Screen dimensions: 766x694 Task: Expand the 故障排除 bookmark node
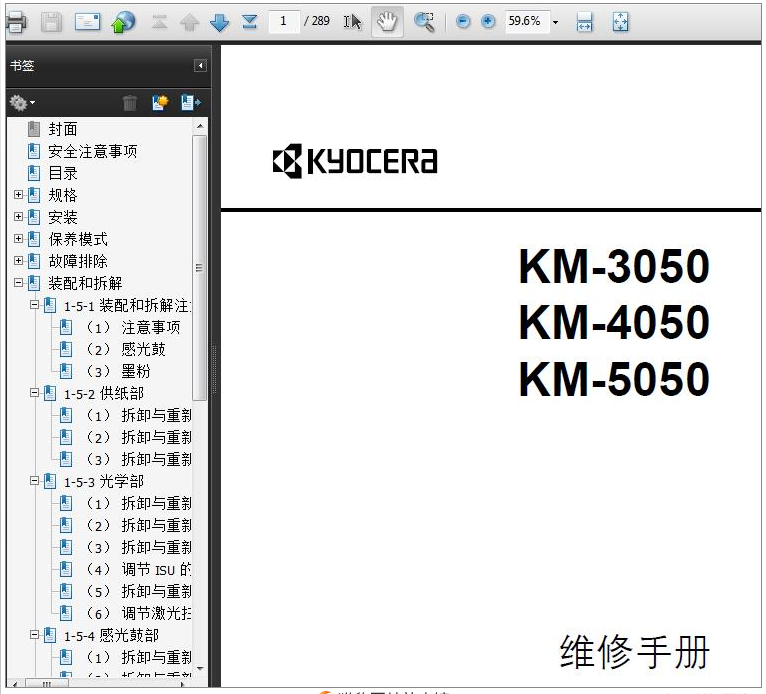click(x=19, y=261)
